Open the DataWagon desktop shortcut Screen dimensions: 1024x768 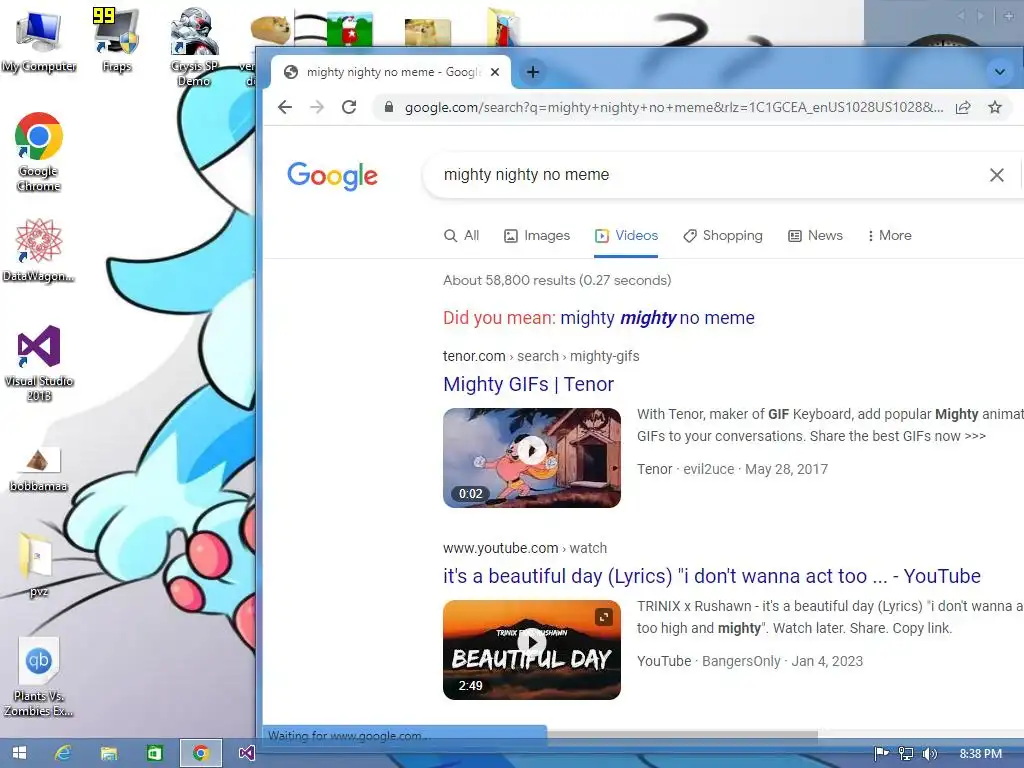(39, 250)
